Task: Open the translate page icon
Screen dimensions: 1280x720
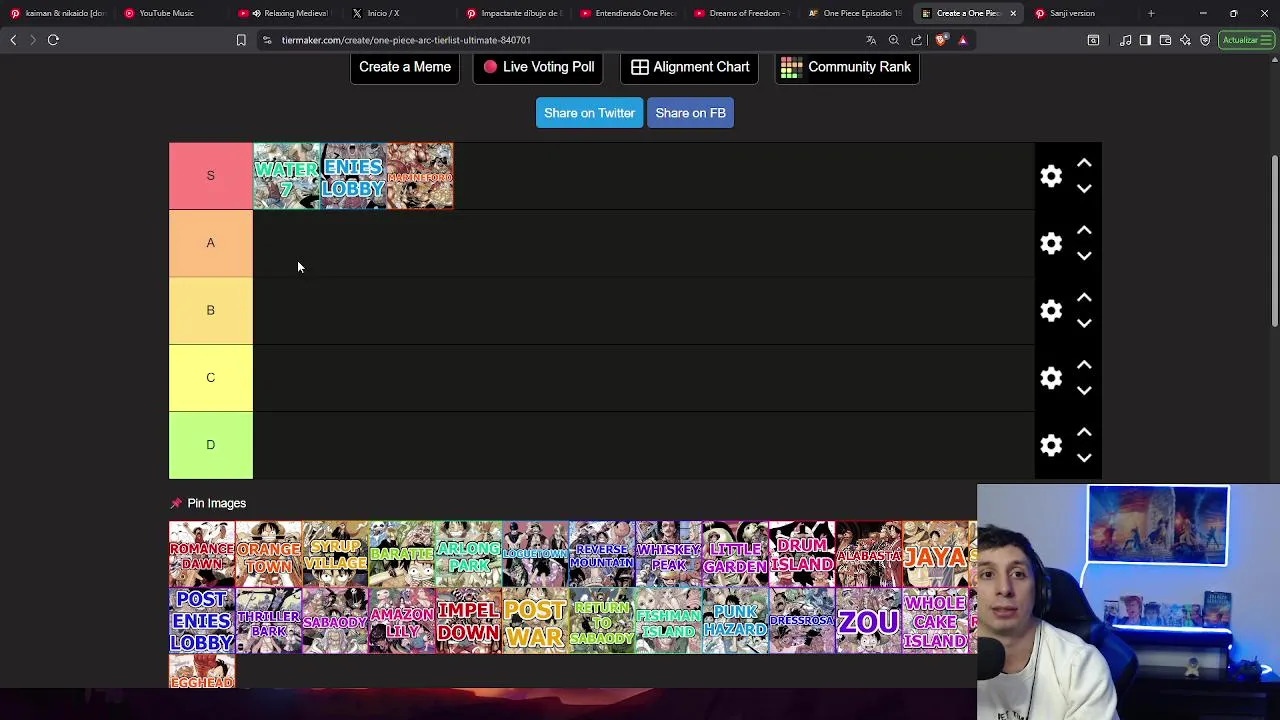Action: coord(871,40)
